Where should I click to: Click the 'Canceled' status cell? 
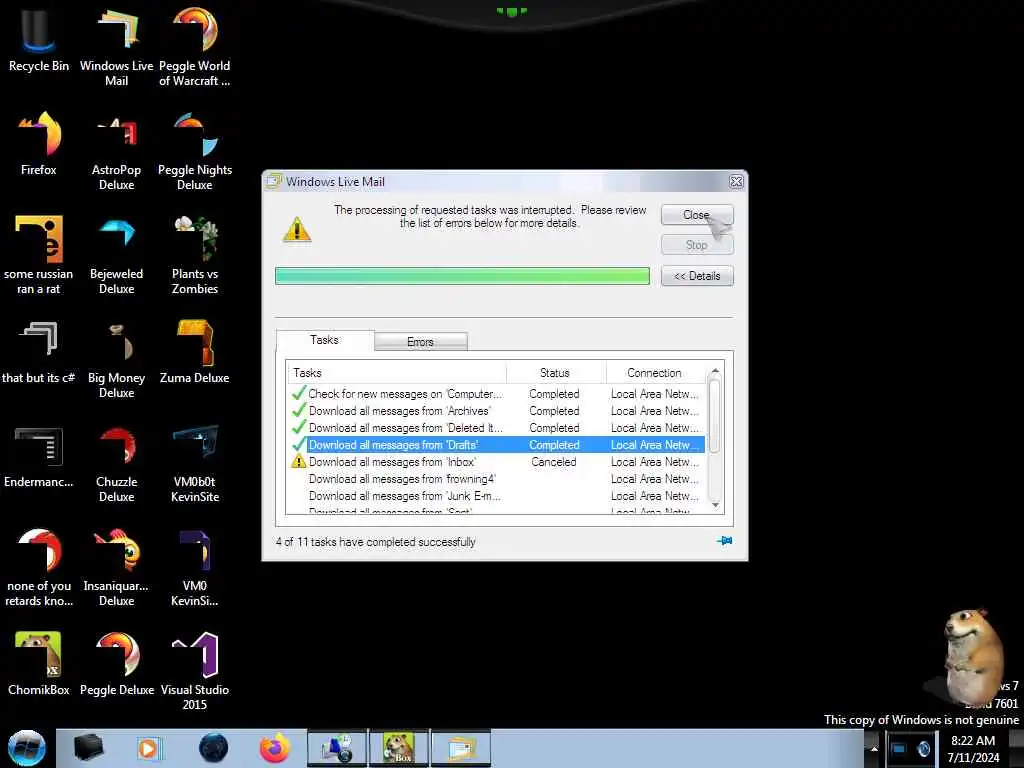click(x=554, y=462)
